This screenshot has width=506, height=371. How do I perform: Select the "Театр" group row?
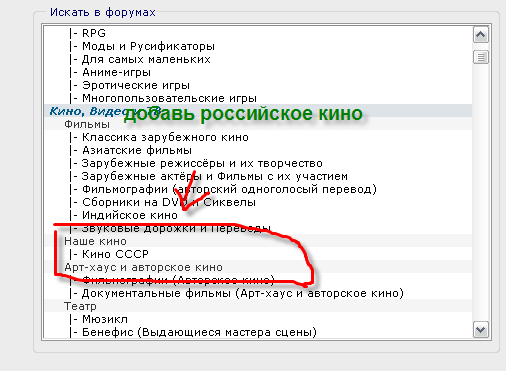coord(258,306)
